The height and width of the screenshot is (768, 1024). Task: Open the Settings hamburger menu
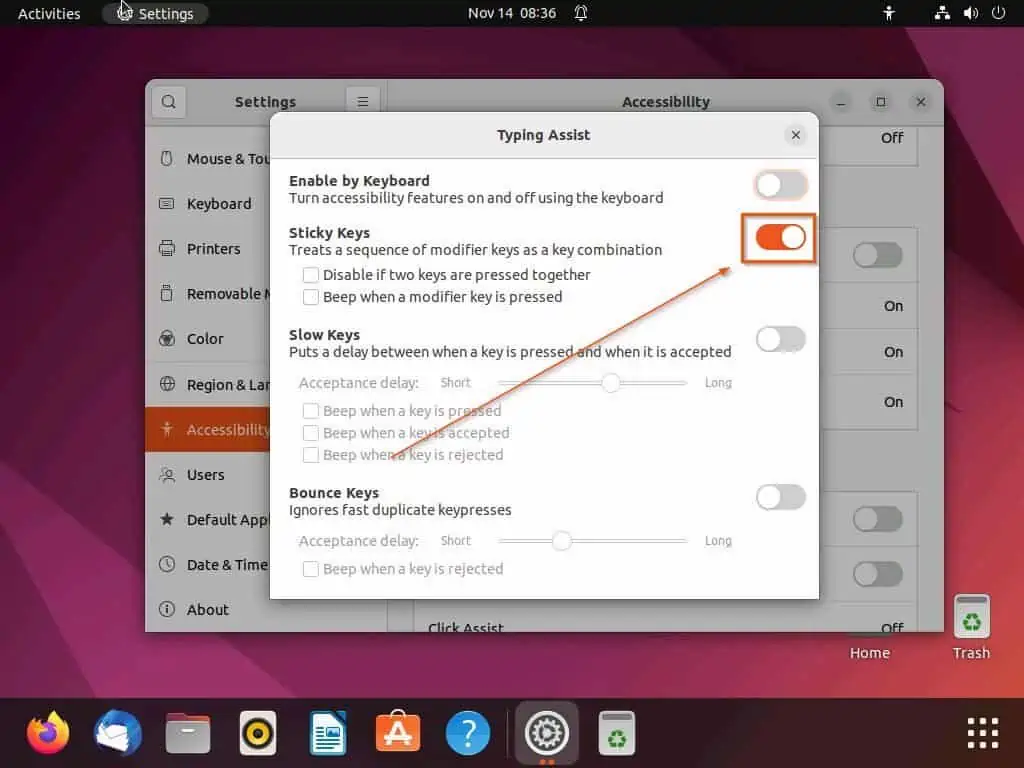(x=362, y=101)
